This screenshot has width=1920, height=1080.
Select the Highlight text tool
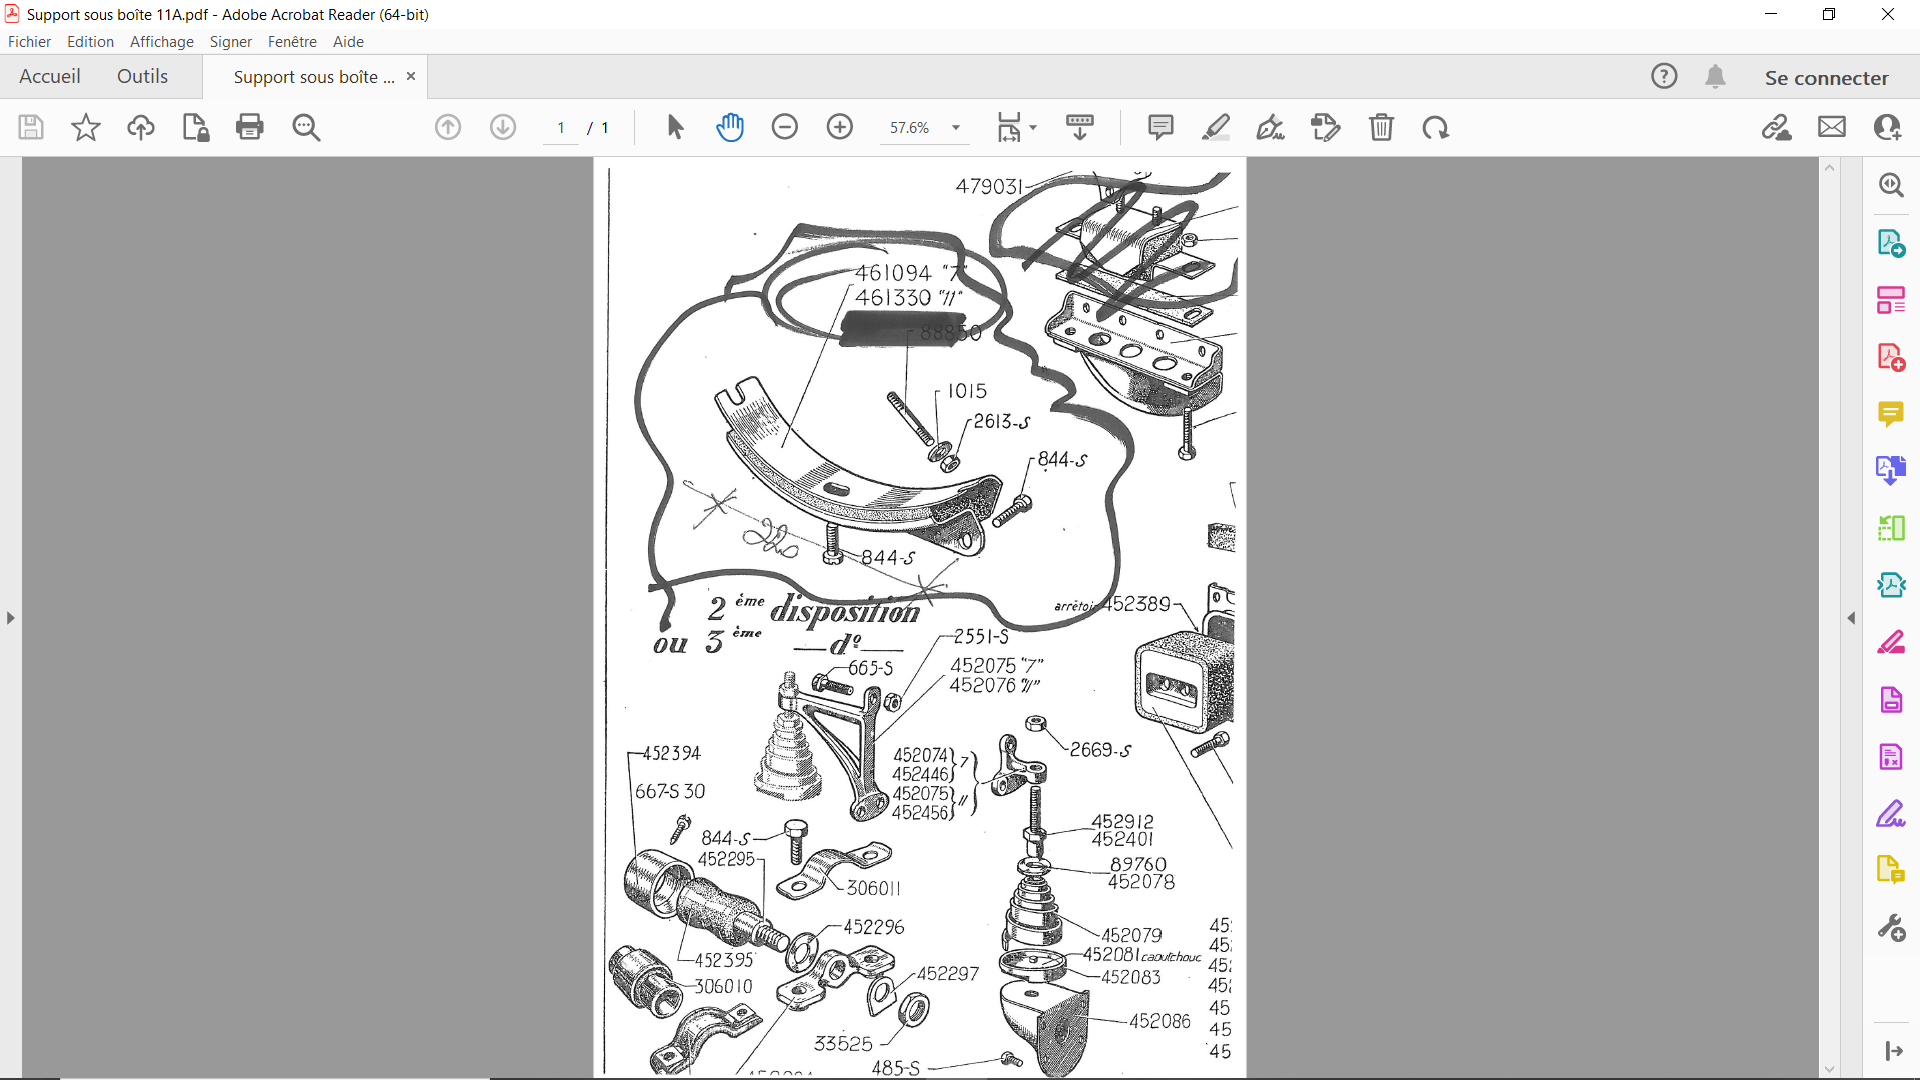(x=1215, y=127)
